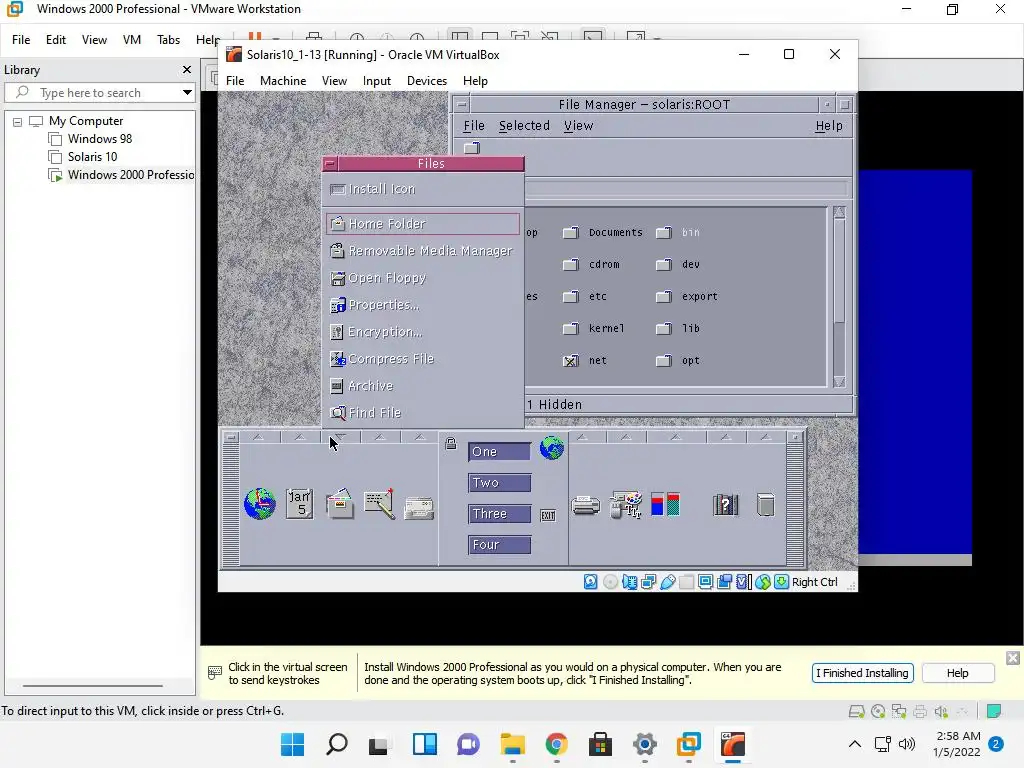Click the parent folder icon in File Manager path bar
Screen dimensions: 1024x768
tap(472, 148)
